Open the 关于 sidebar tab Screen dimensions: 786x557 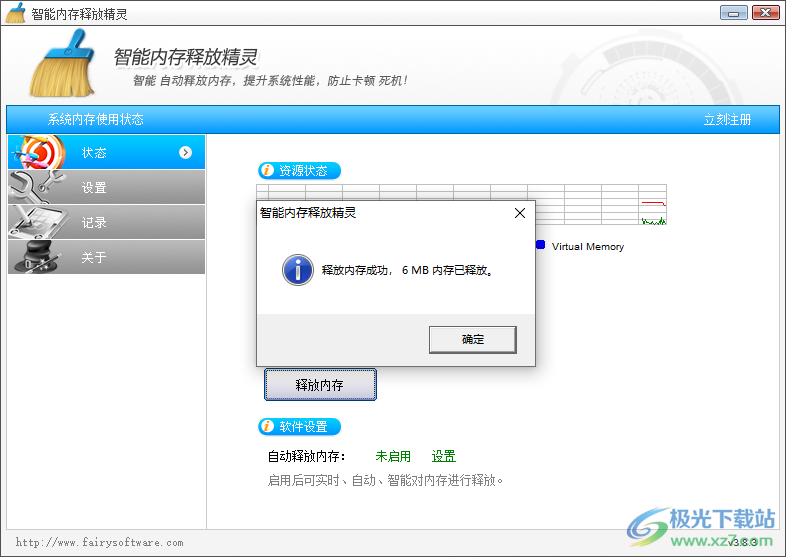(95, 257)
